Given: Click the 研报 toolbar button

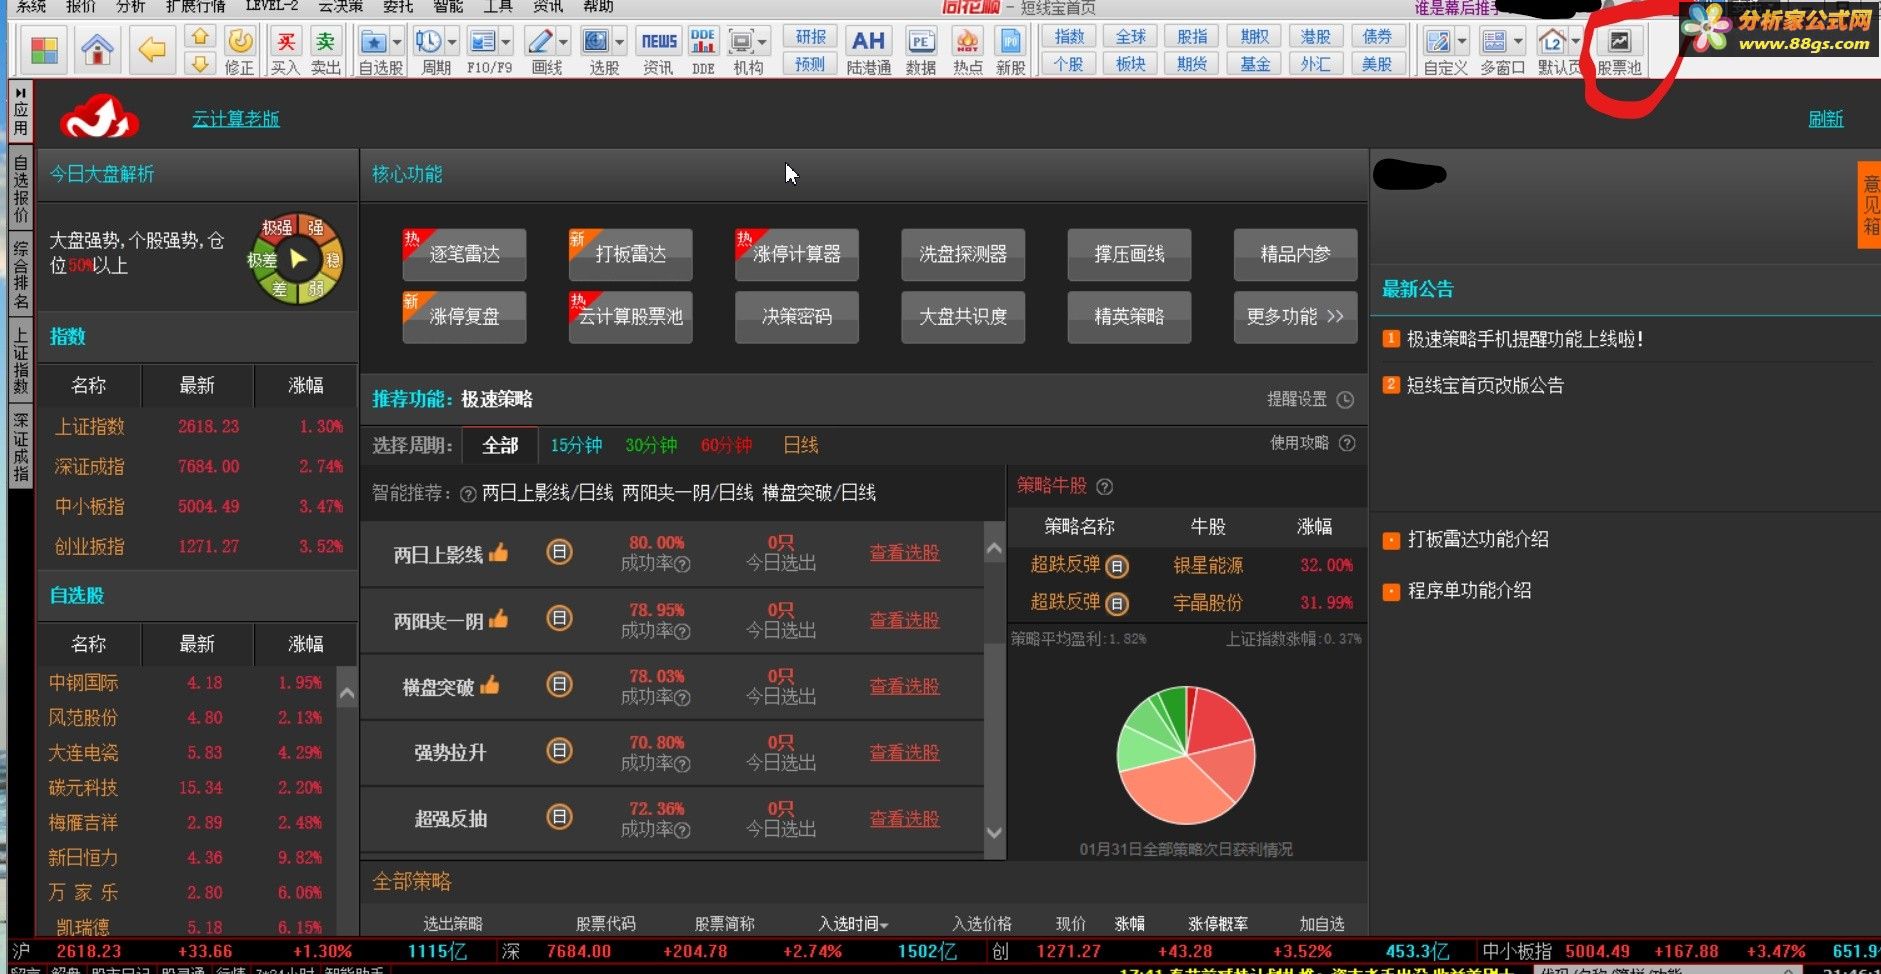Looking at the screenshot, I should click(810, 37).
